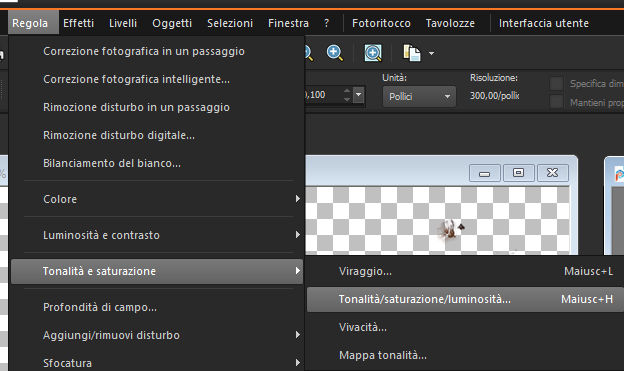
Task: Click the Risoluzione value field
Action: click(495, 96)
